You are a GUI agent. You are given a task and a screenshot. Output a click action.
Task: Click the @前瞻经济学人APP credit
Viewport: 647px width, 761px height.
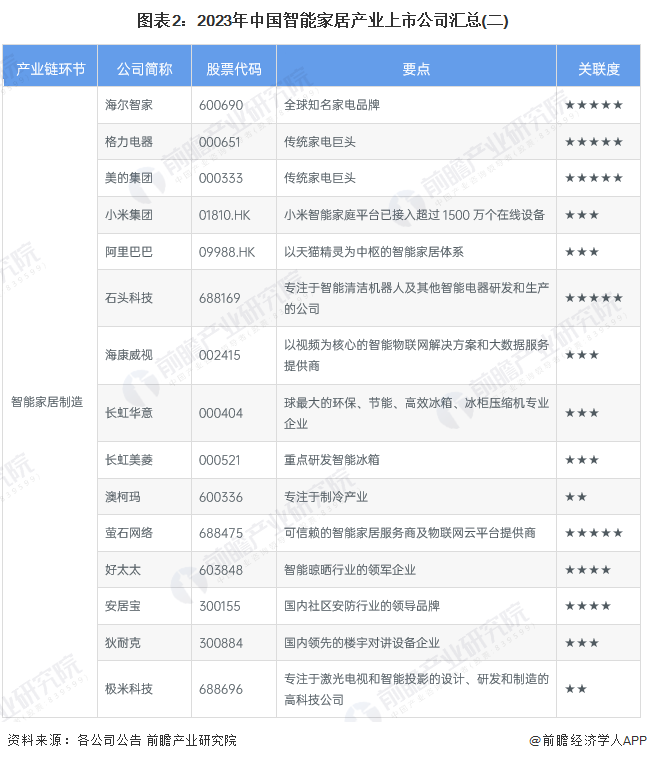[x=587, y=741]
